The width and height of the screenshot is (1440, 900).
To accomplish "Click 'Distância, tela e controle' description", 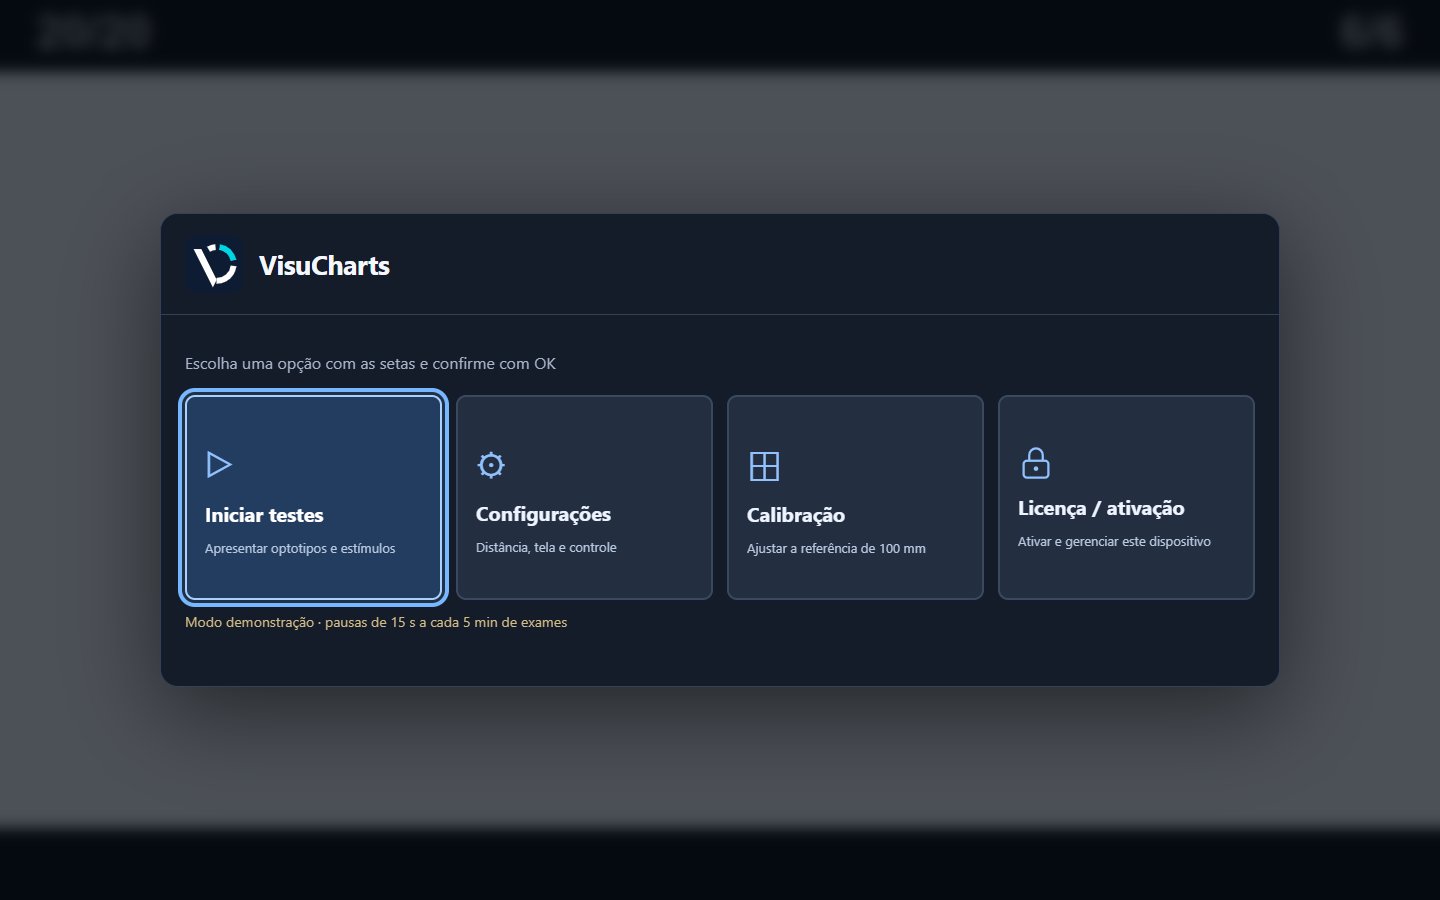I will click(x=546, y=547).
